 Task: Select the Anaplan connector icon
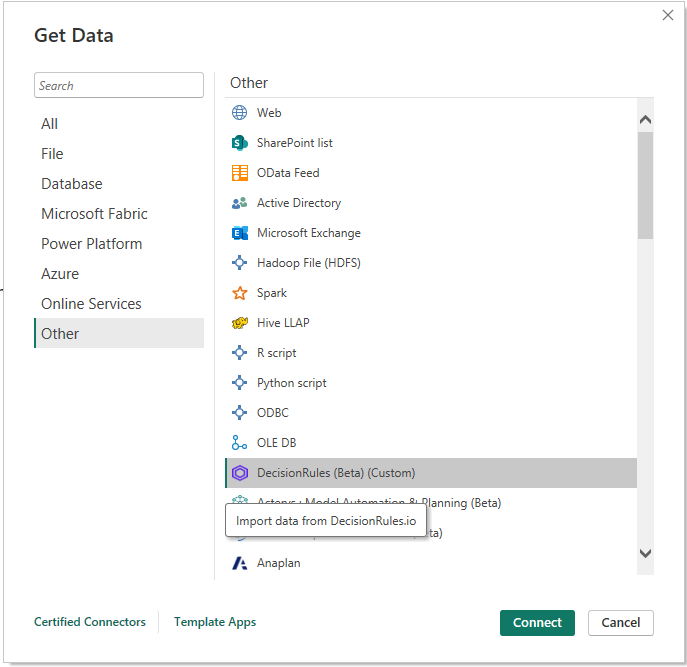240,563
